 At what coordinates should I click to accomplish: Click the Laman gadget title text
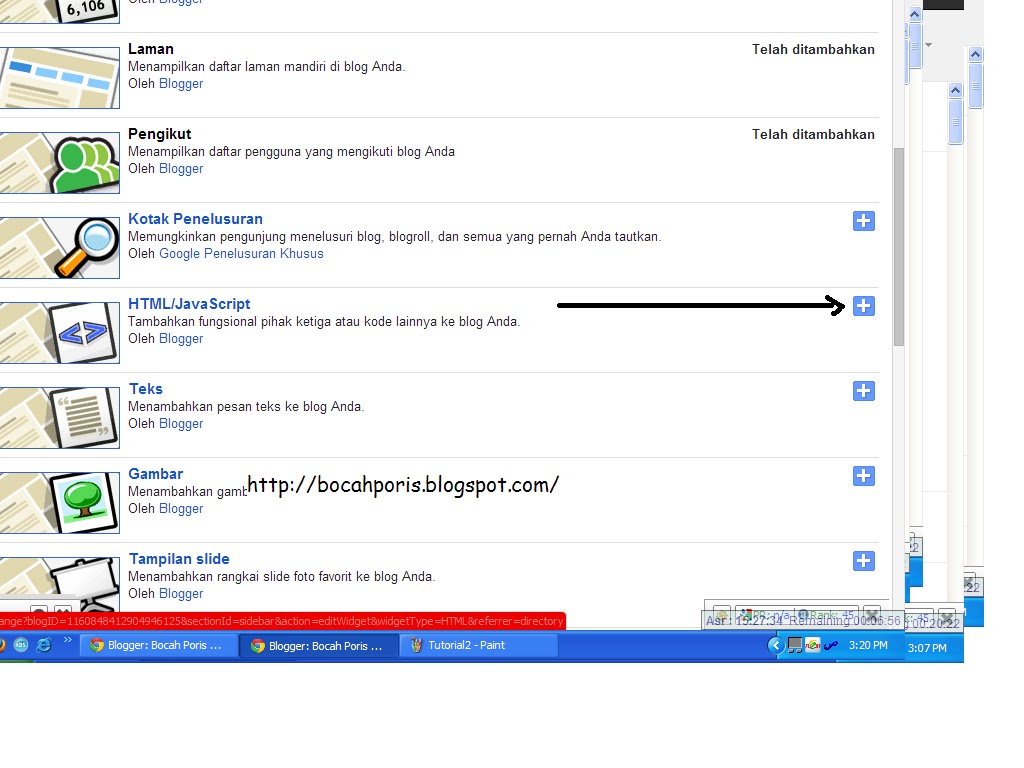point(151,49)
